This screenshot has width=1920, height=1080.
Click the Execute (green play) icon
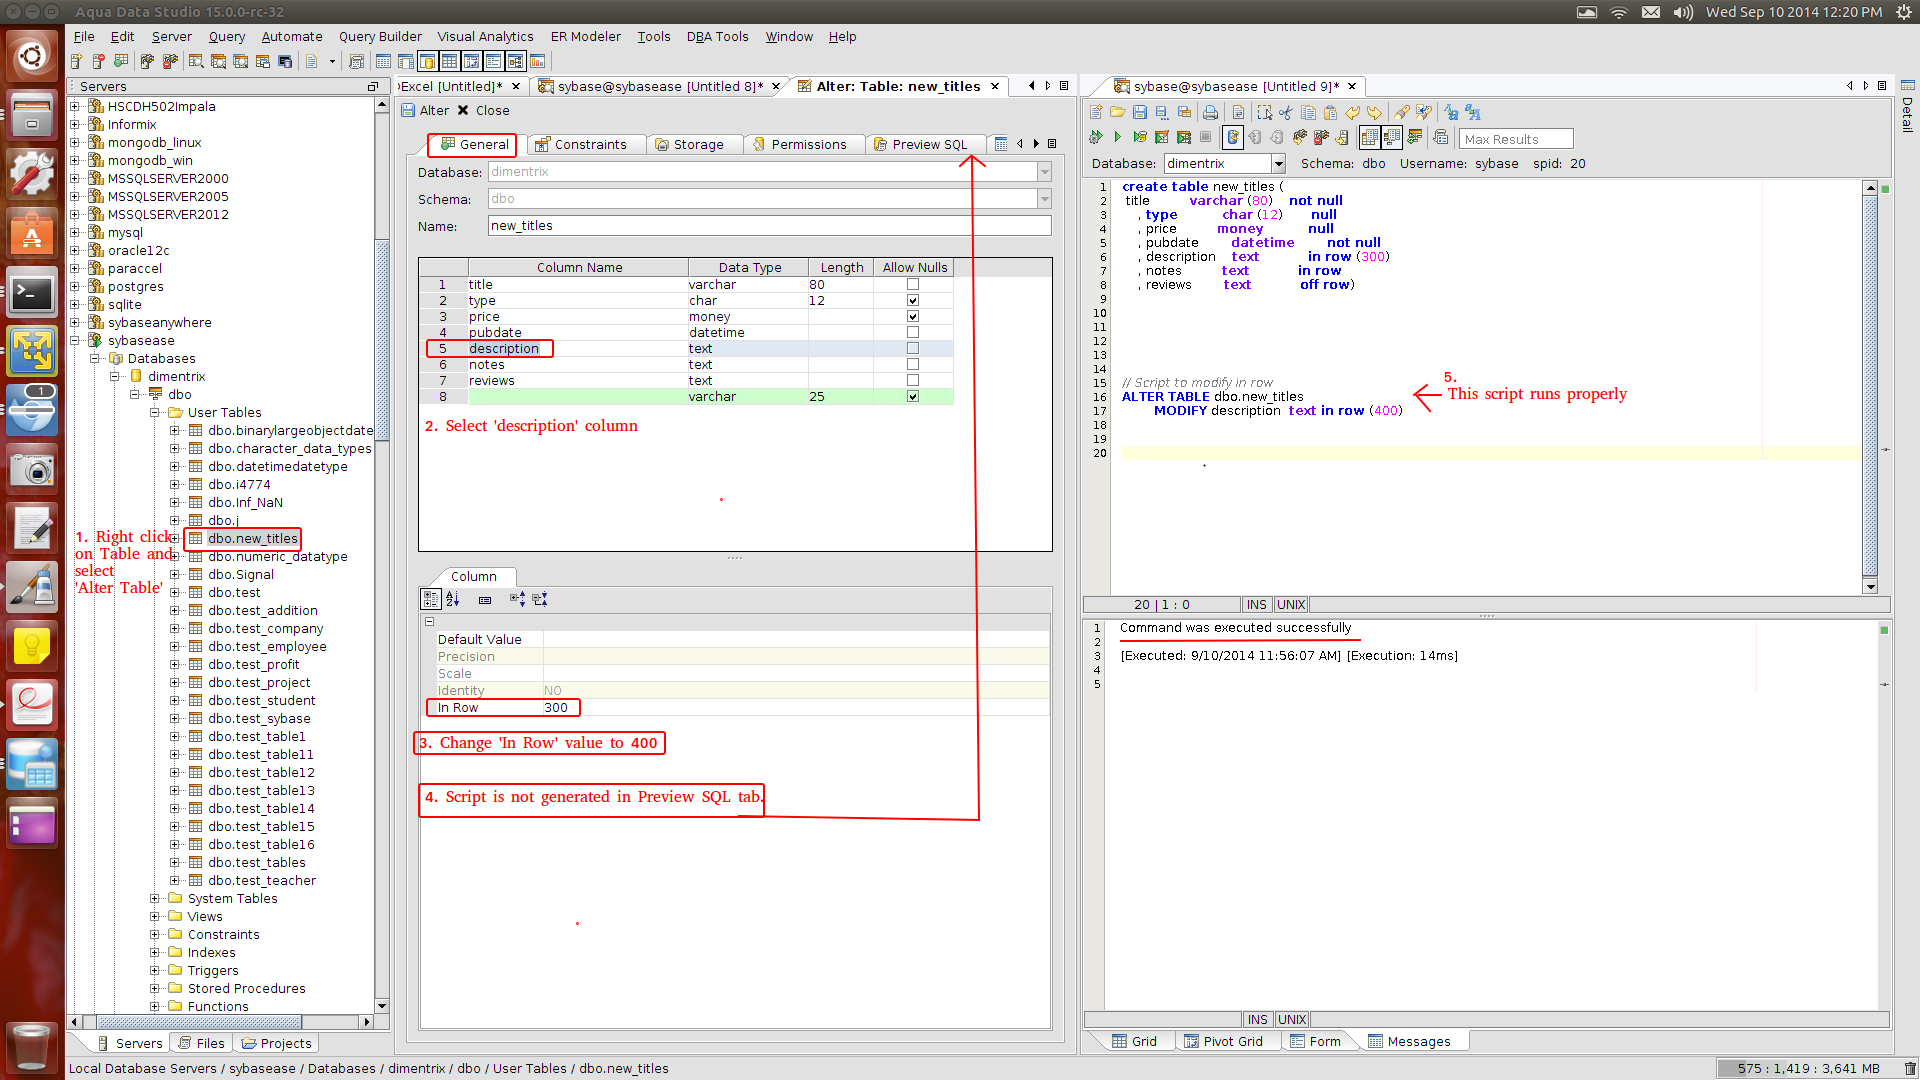[1118, 137]
